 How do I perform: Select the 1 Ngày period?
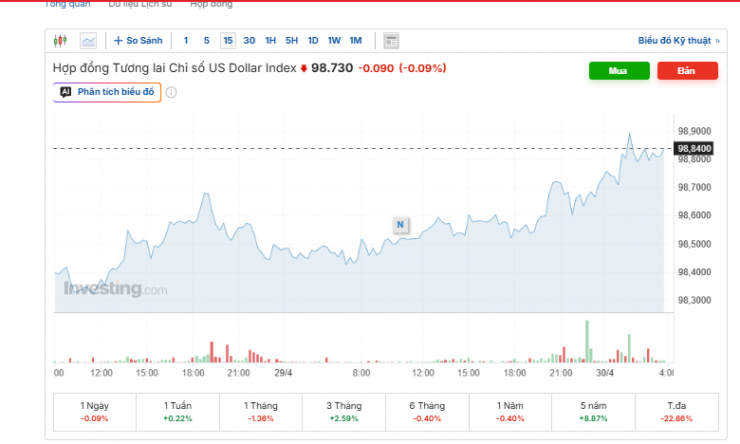point(94,412)
